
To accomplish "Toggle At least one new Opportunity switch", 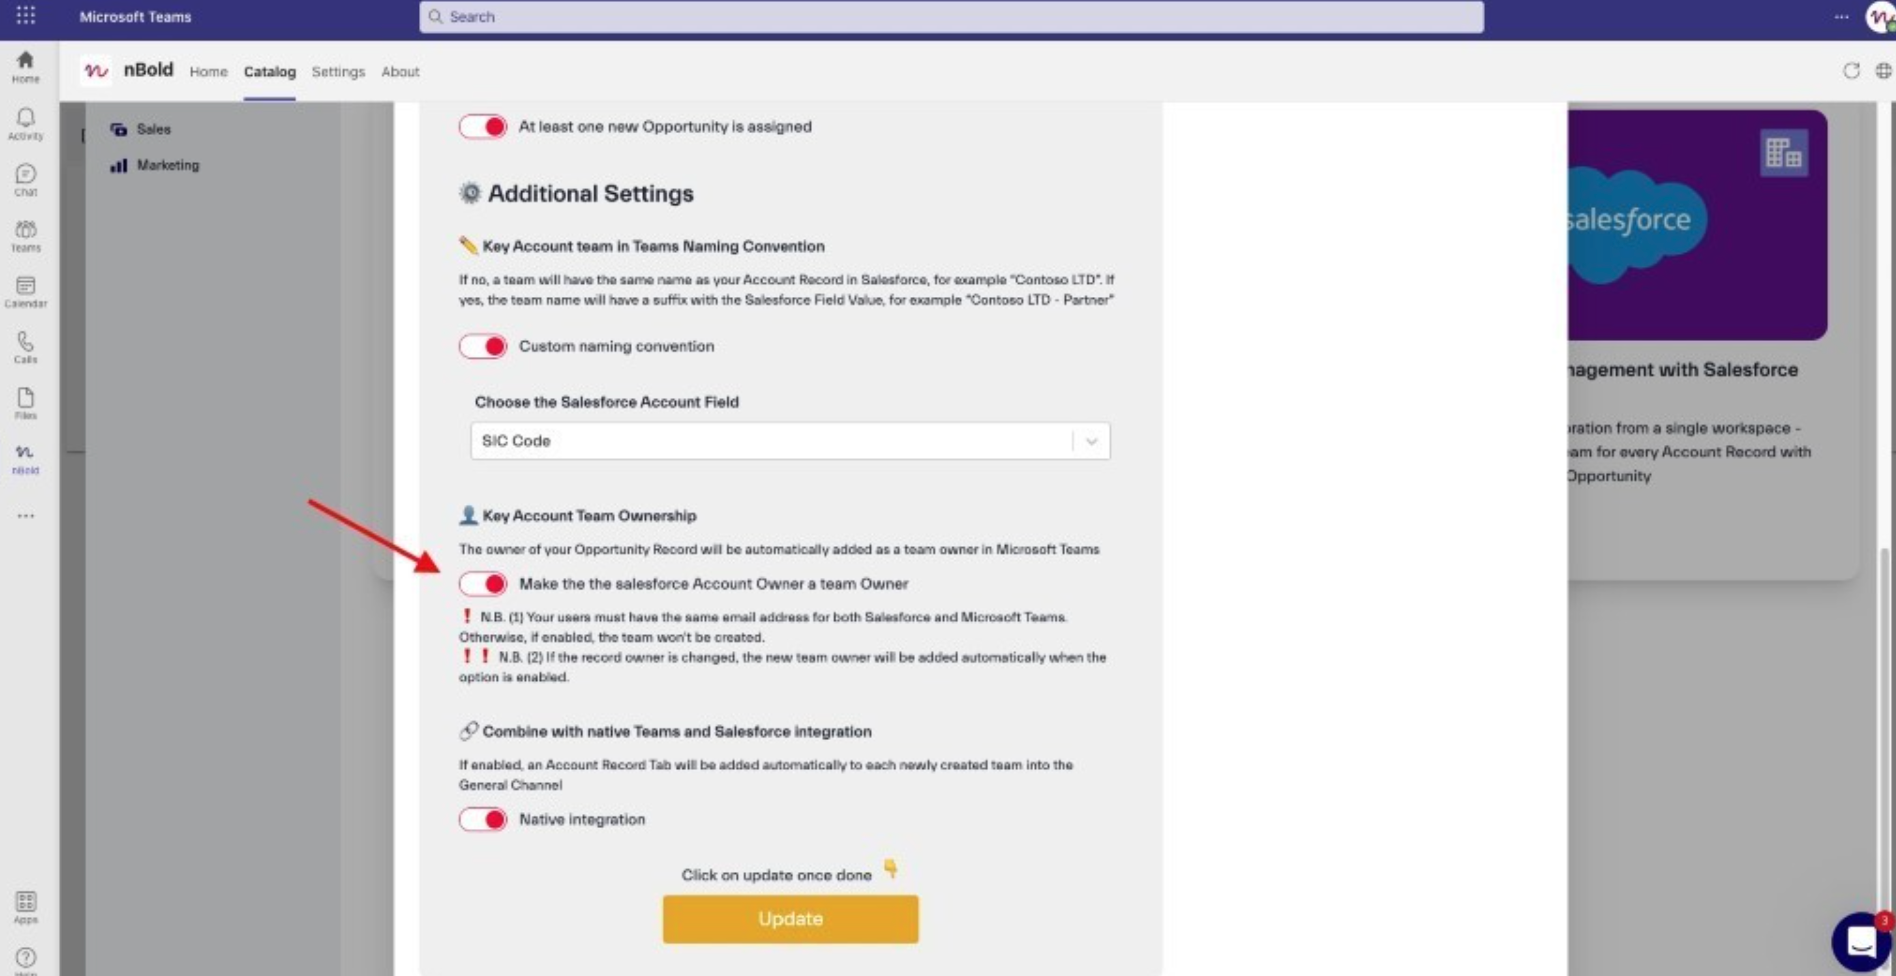I will click(x=483, y=127).
